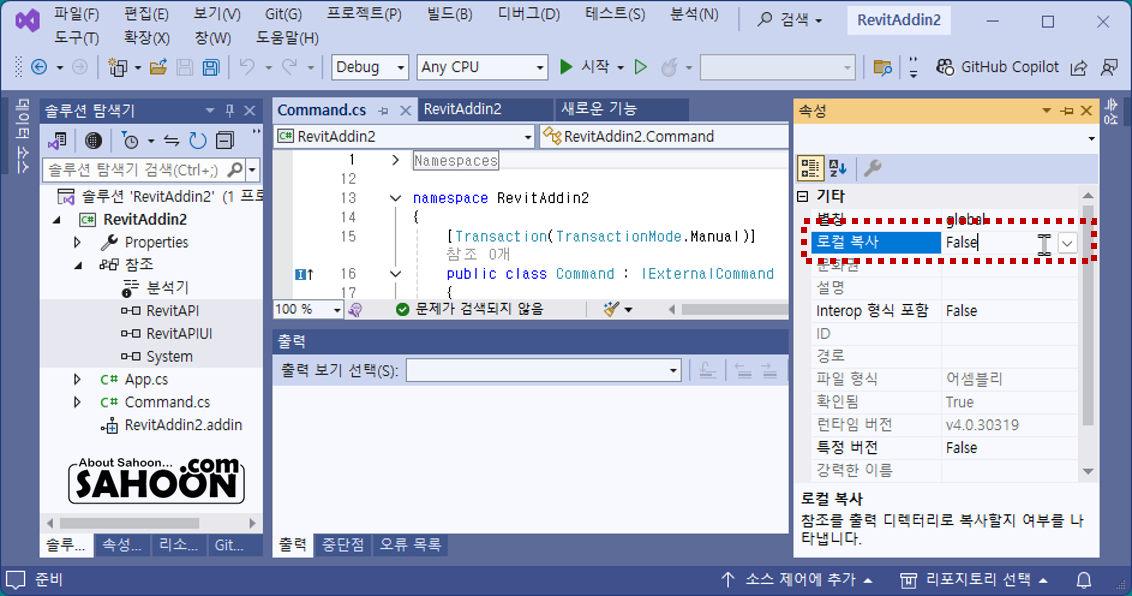Click the 검색 search button in title bar

[x=789, y=20]
